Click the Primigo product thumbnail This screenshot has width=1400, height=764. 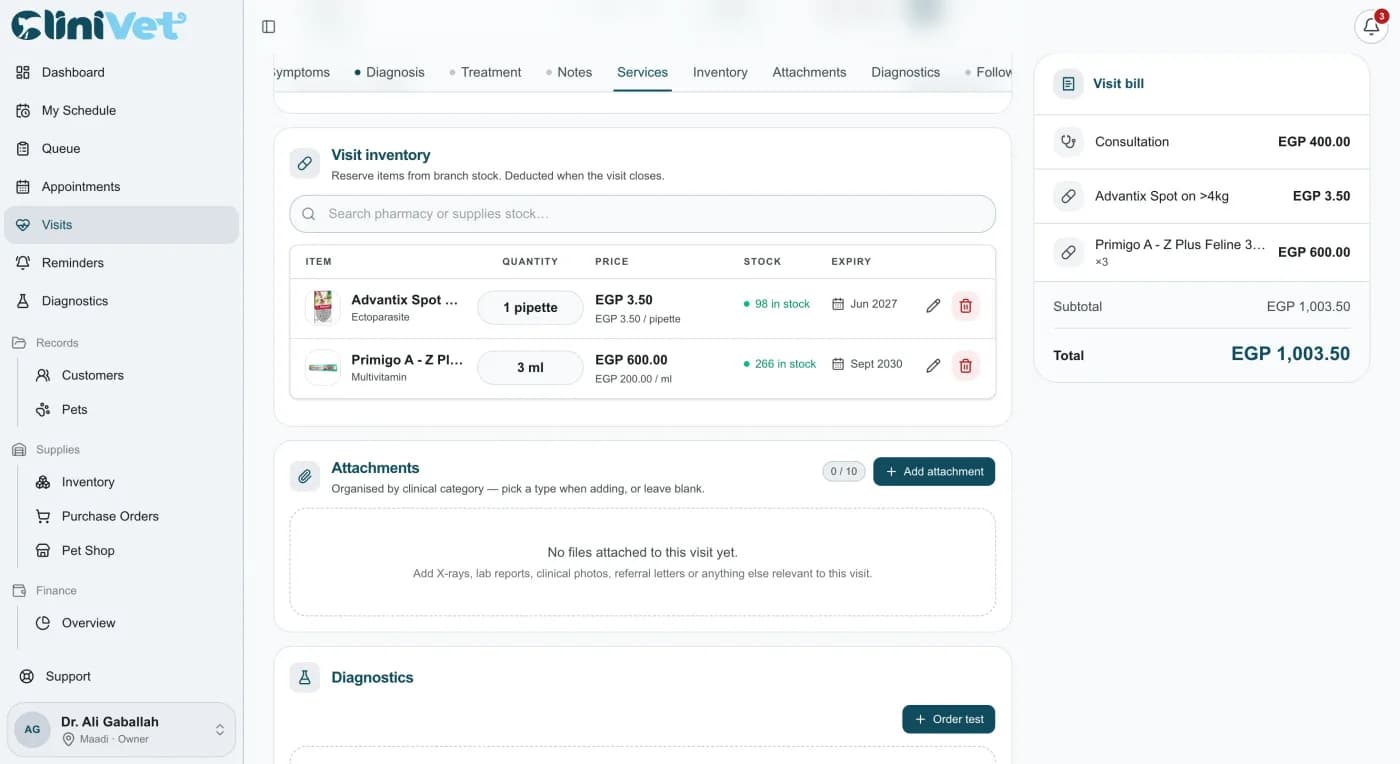pyautogui.click(x=322, y=367)
